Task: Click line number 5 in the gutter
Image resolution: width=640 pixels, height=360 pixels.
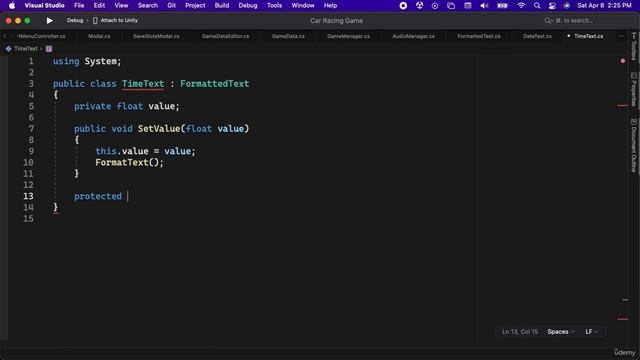Action: click(x=31, y=106)
